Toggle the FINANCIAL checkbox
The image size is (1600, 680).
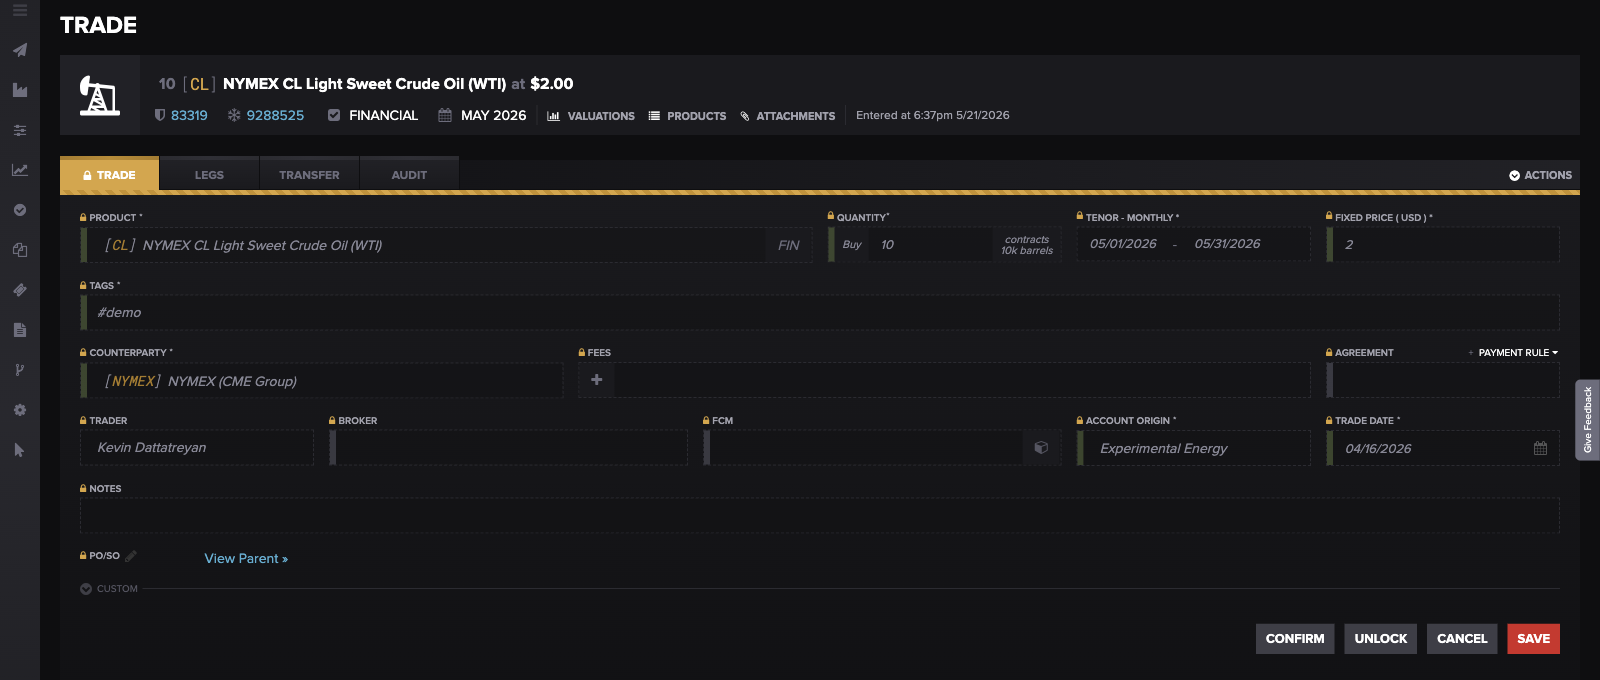pos(334,115)
